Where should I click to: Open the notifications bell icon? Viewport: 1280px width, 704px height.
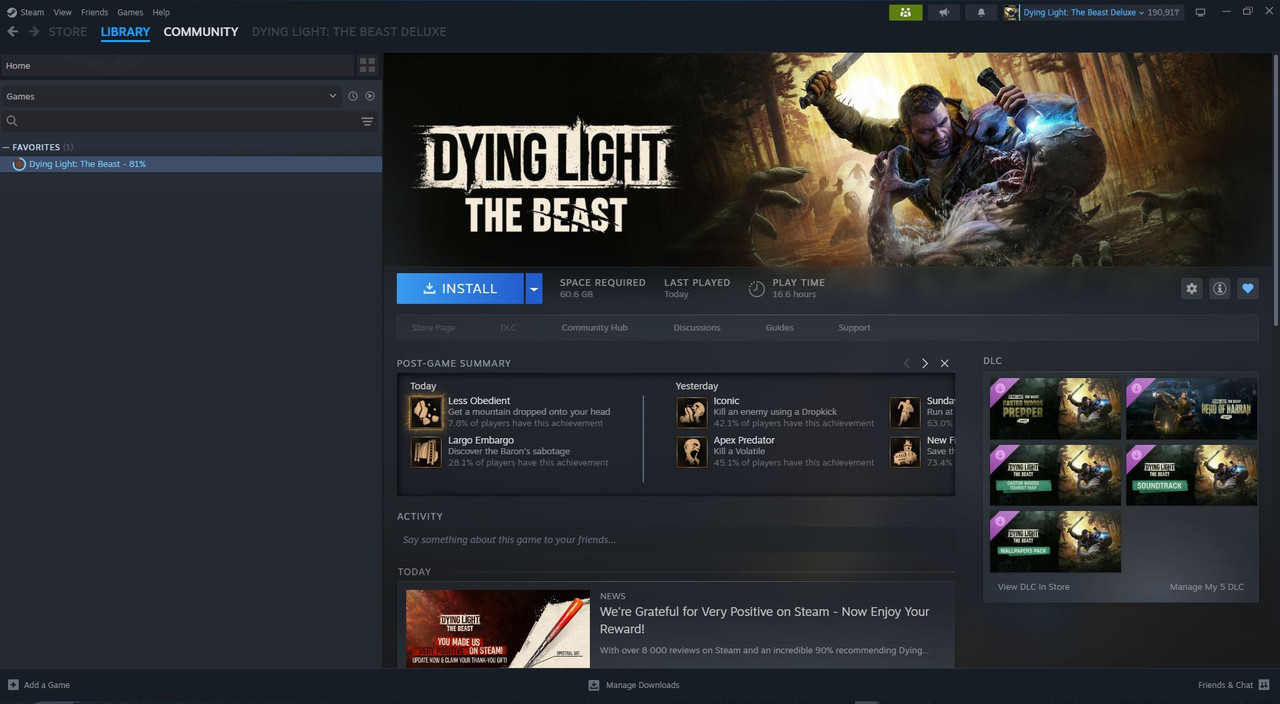(981, 12)
